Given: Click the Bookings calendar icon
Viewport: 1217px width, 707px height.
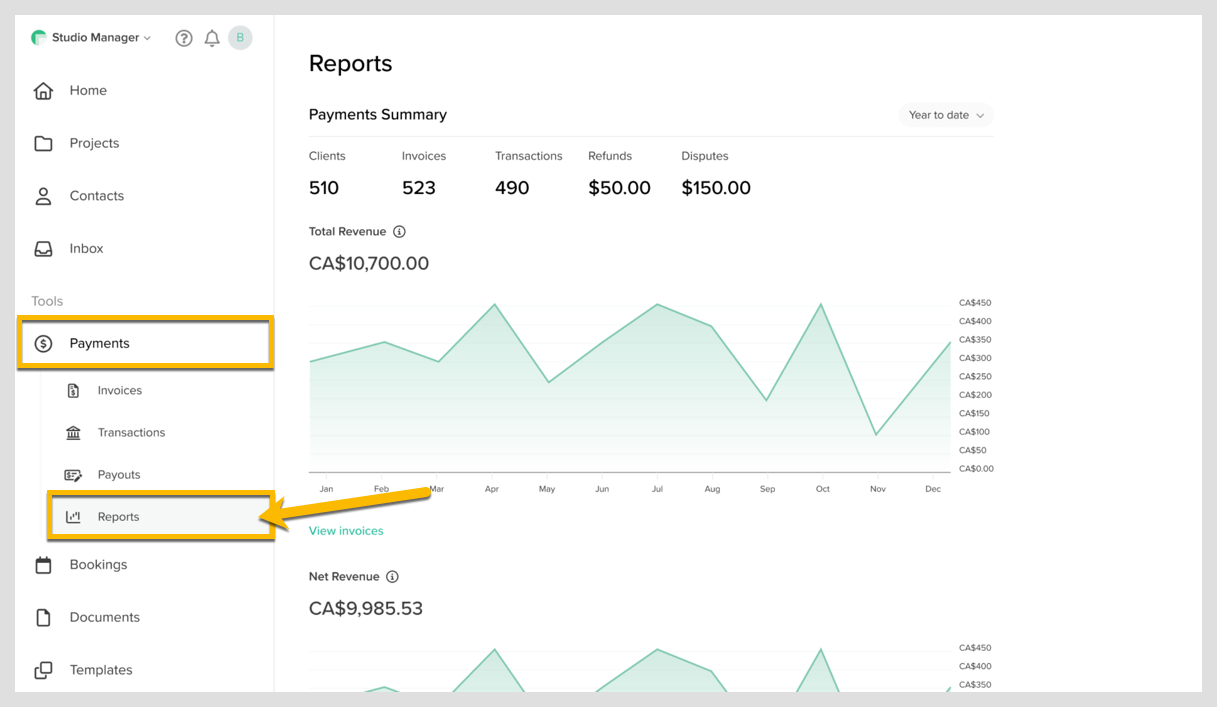Looking at the screenshot, I should (x=43, y=565).
